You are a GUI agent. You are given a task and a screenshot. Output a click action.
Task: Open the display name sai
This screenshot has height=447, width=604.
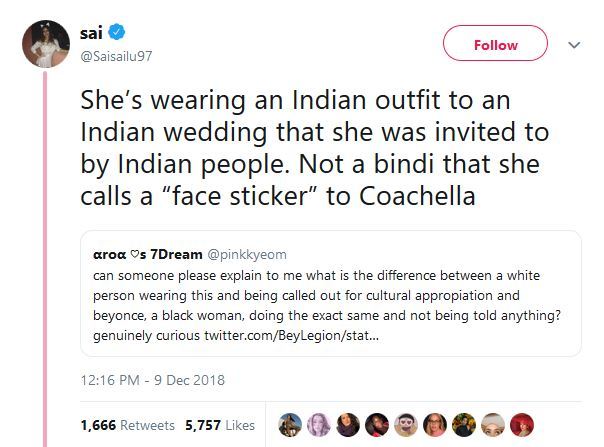(x=90, y=33)
